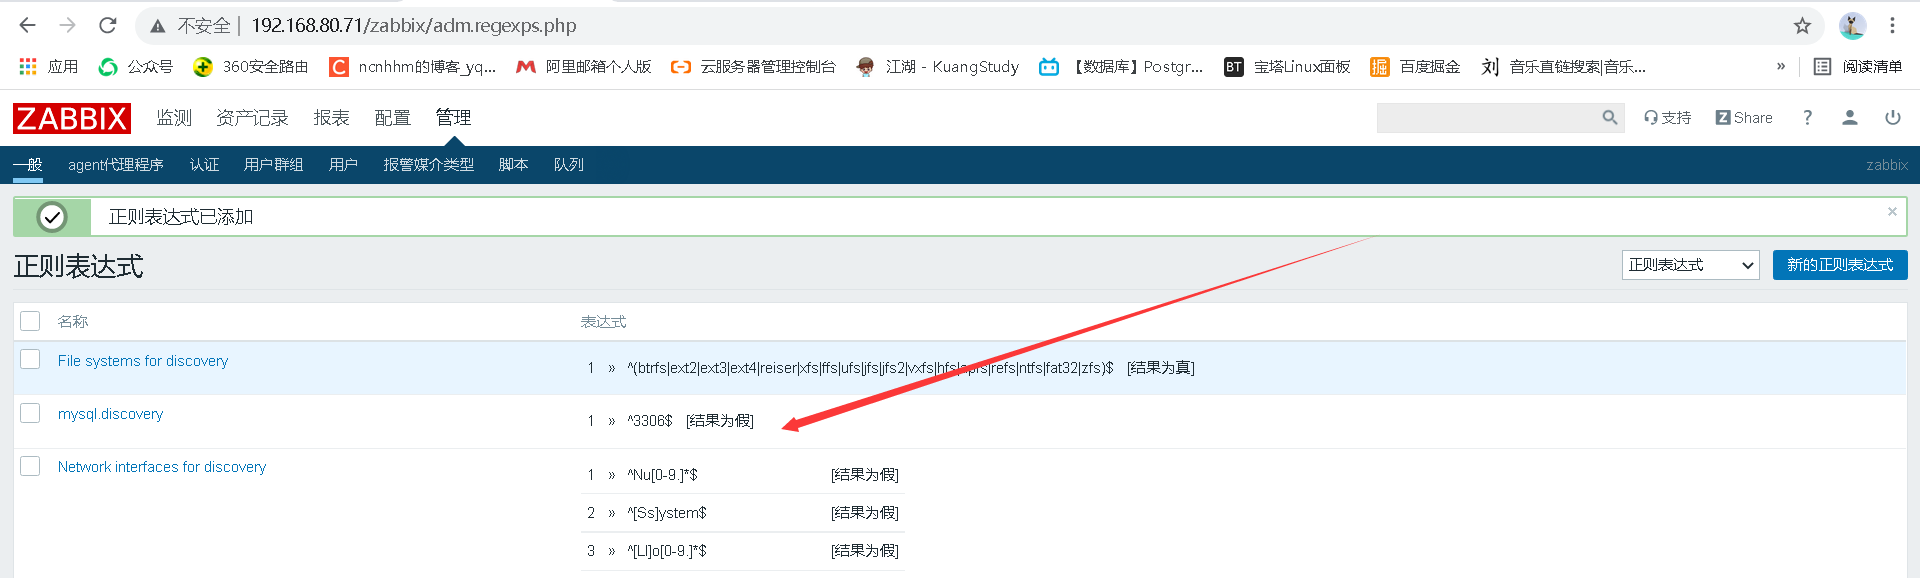The width and height of the screenshot is (1920, 578).
Task: Check the mysql.discovery row checkbox
Action: point(30,413)
